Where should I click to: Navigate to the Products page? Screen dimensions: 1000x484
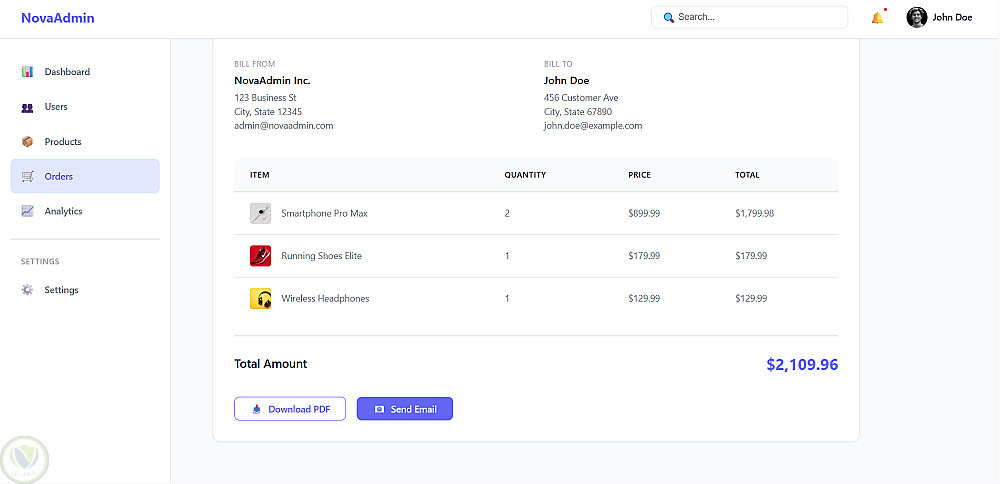63,142
